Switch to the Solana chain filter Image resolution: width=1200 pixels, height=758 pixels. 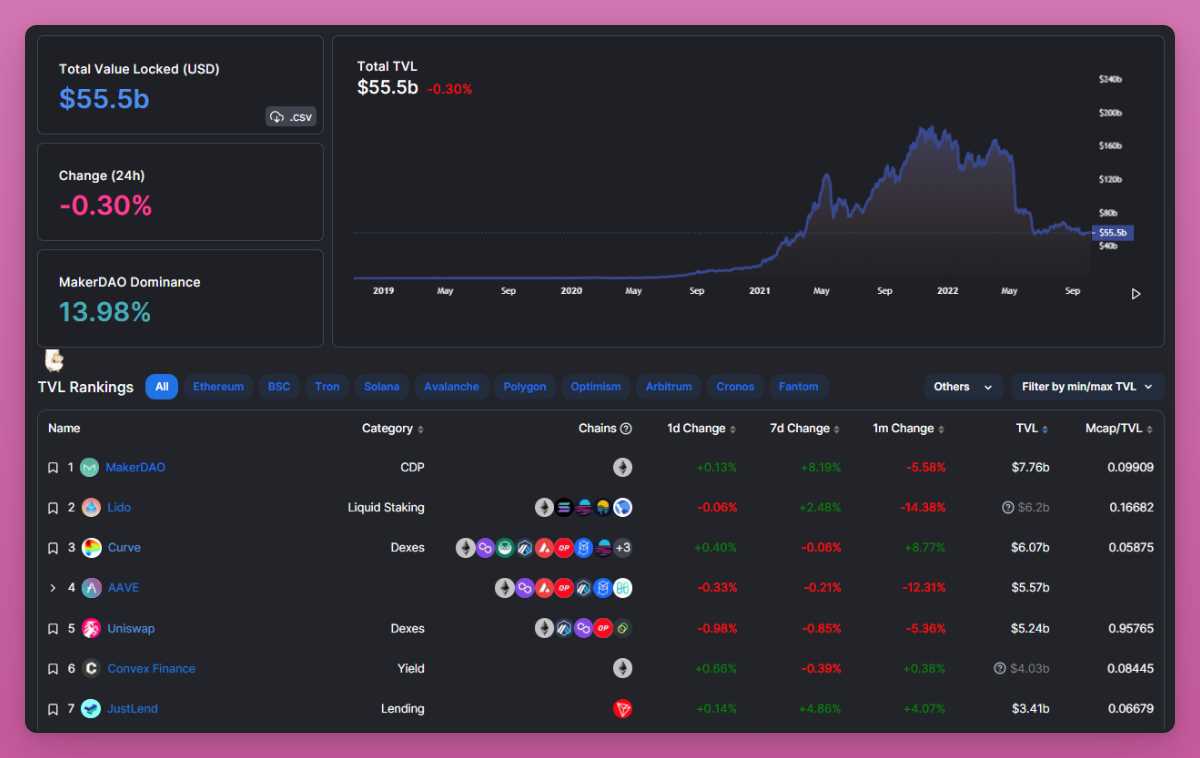pyautogui.click(x=381, y=387)
